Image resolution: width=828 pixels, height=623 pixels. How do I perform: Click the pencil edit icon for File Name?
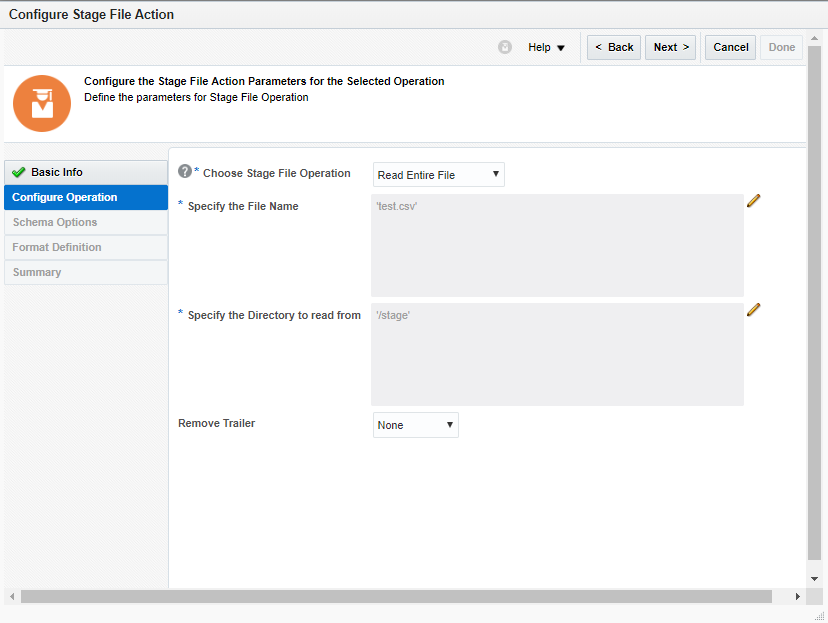click(754, 201)
